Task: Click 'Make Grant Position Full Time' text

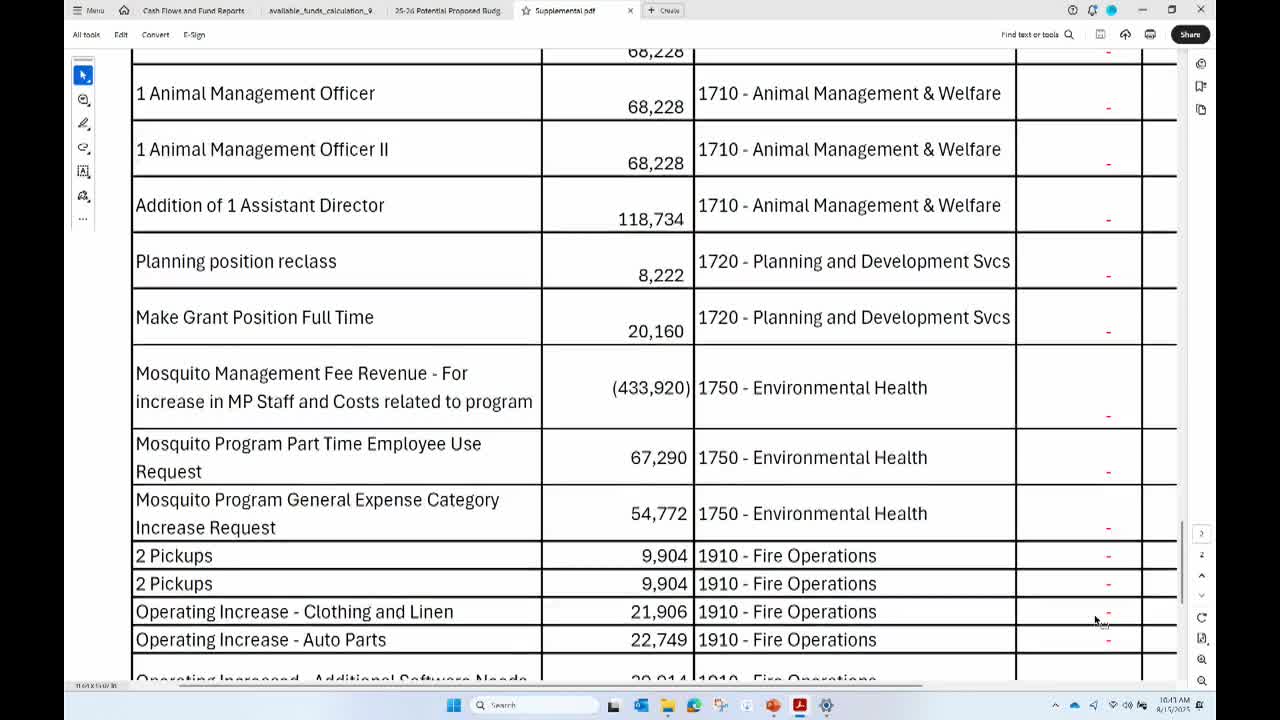Action: [255, 317]
